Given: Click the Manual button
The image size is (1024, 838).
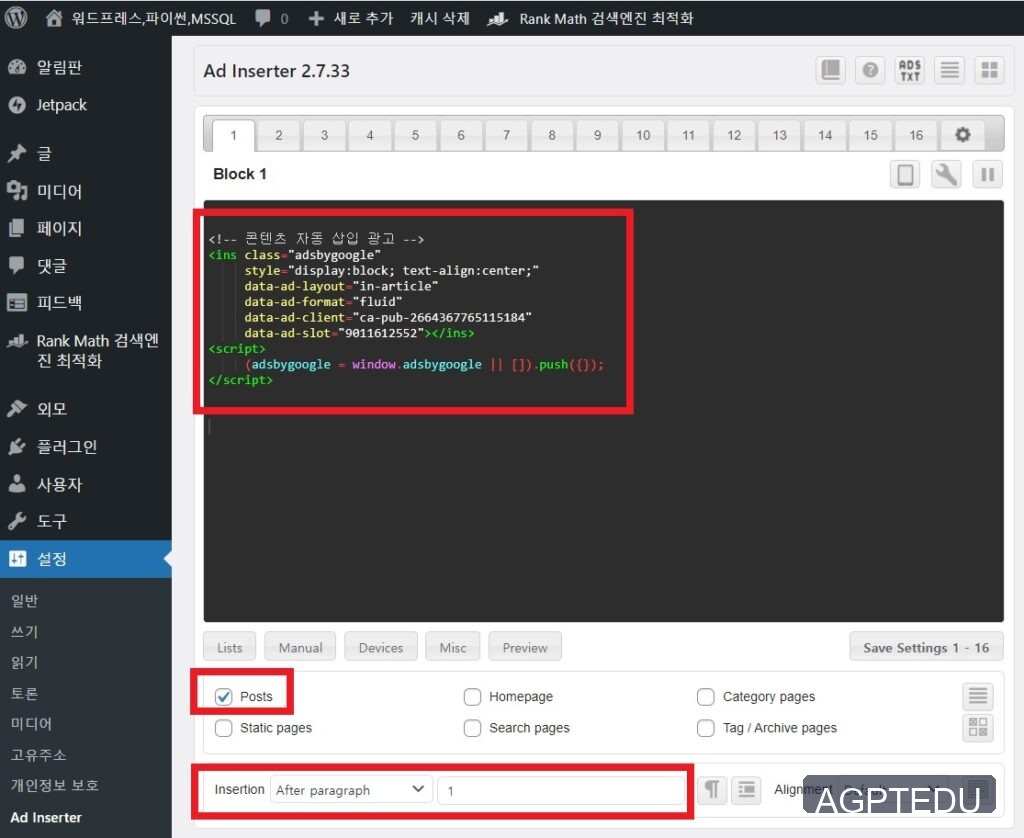Looking at the screenshot, I should tap(300, 647).
